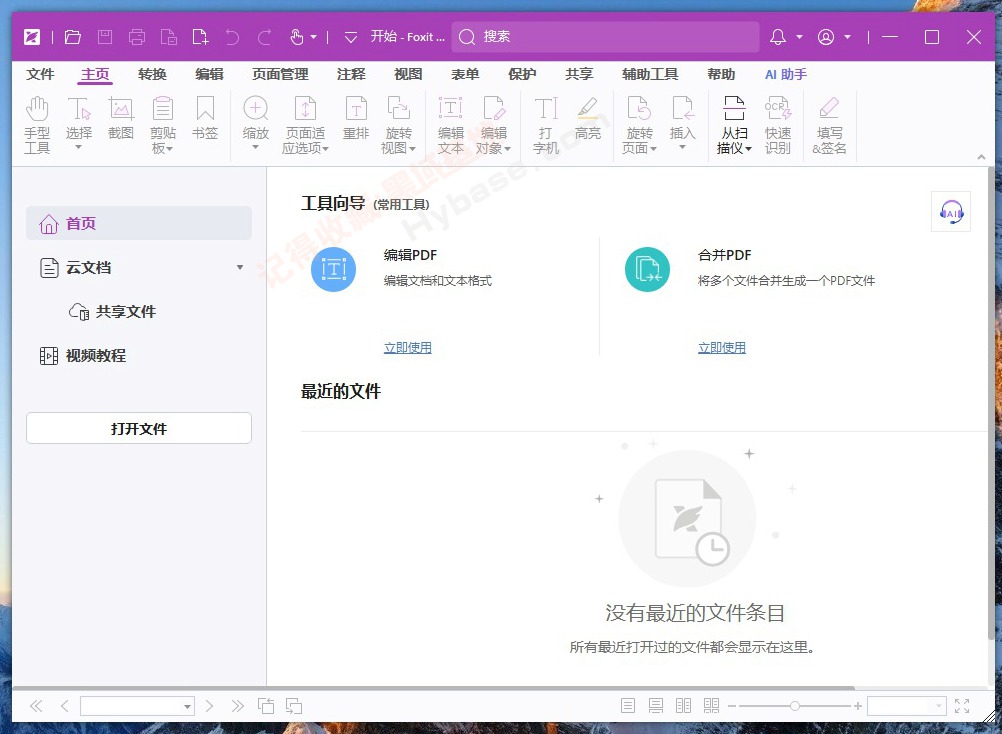Expand the 云文档 tree arrow

240,268
